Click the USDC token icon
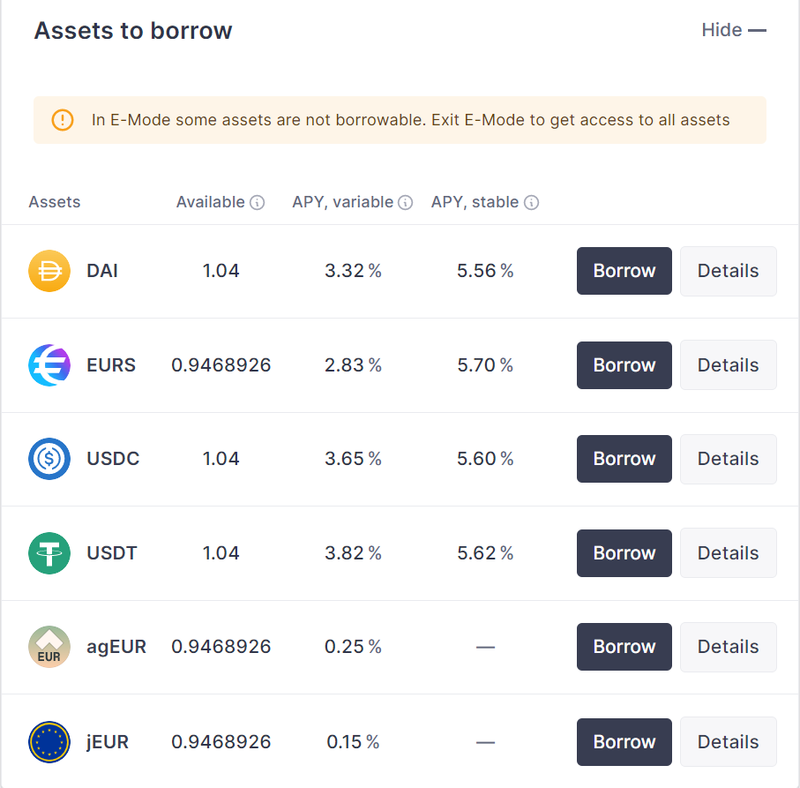The height and width of the screenshot is (788, 800). pyautogui.click(x=49, y=459)
